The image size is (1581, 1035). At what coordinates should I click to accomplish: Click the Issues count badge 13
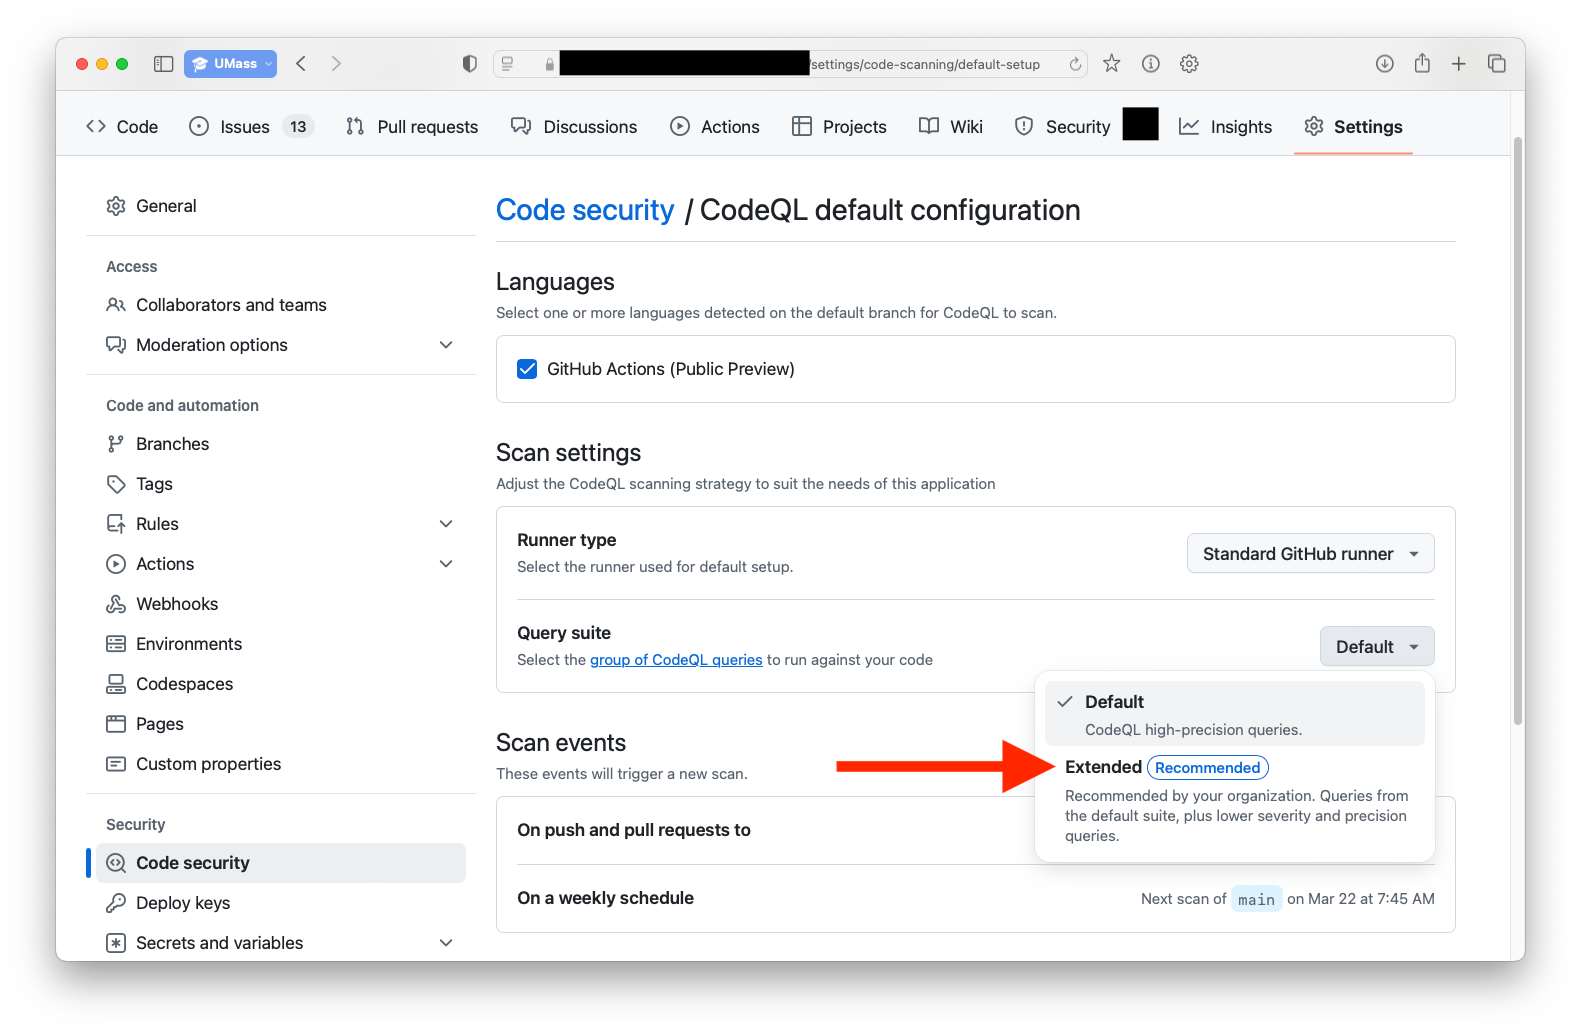pyautogui.click(x=298, y=127)
